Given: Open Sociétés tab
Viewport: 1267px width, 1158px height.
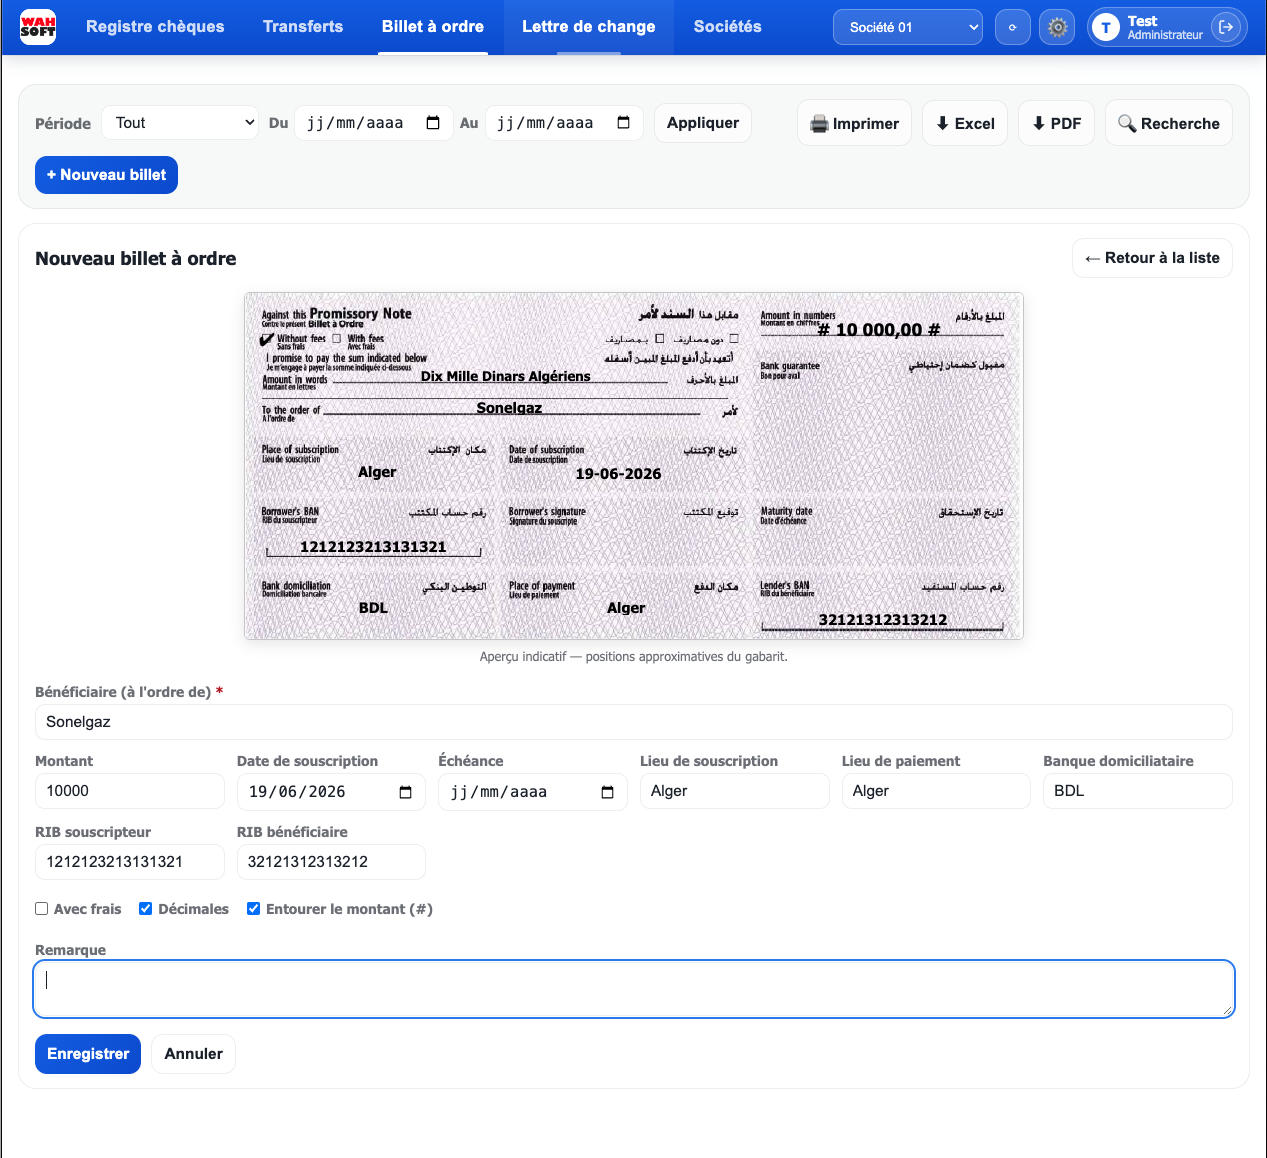Looking at the screenshot, I should point(728,27).
